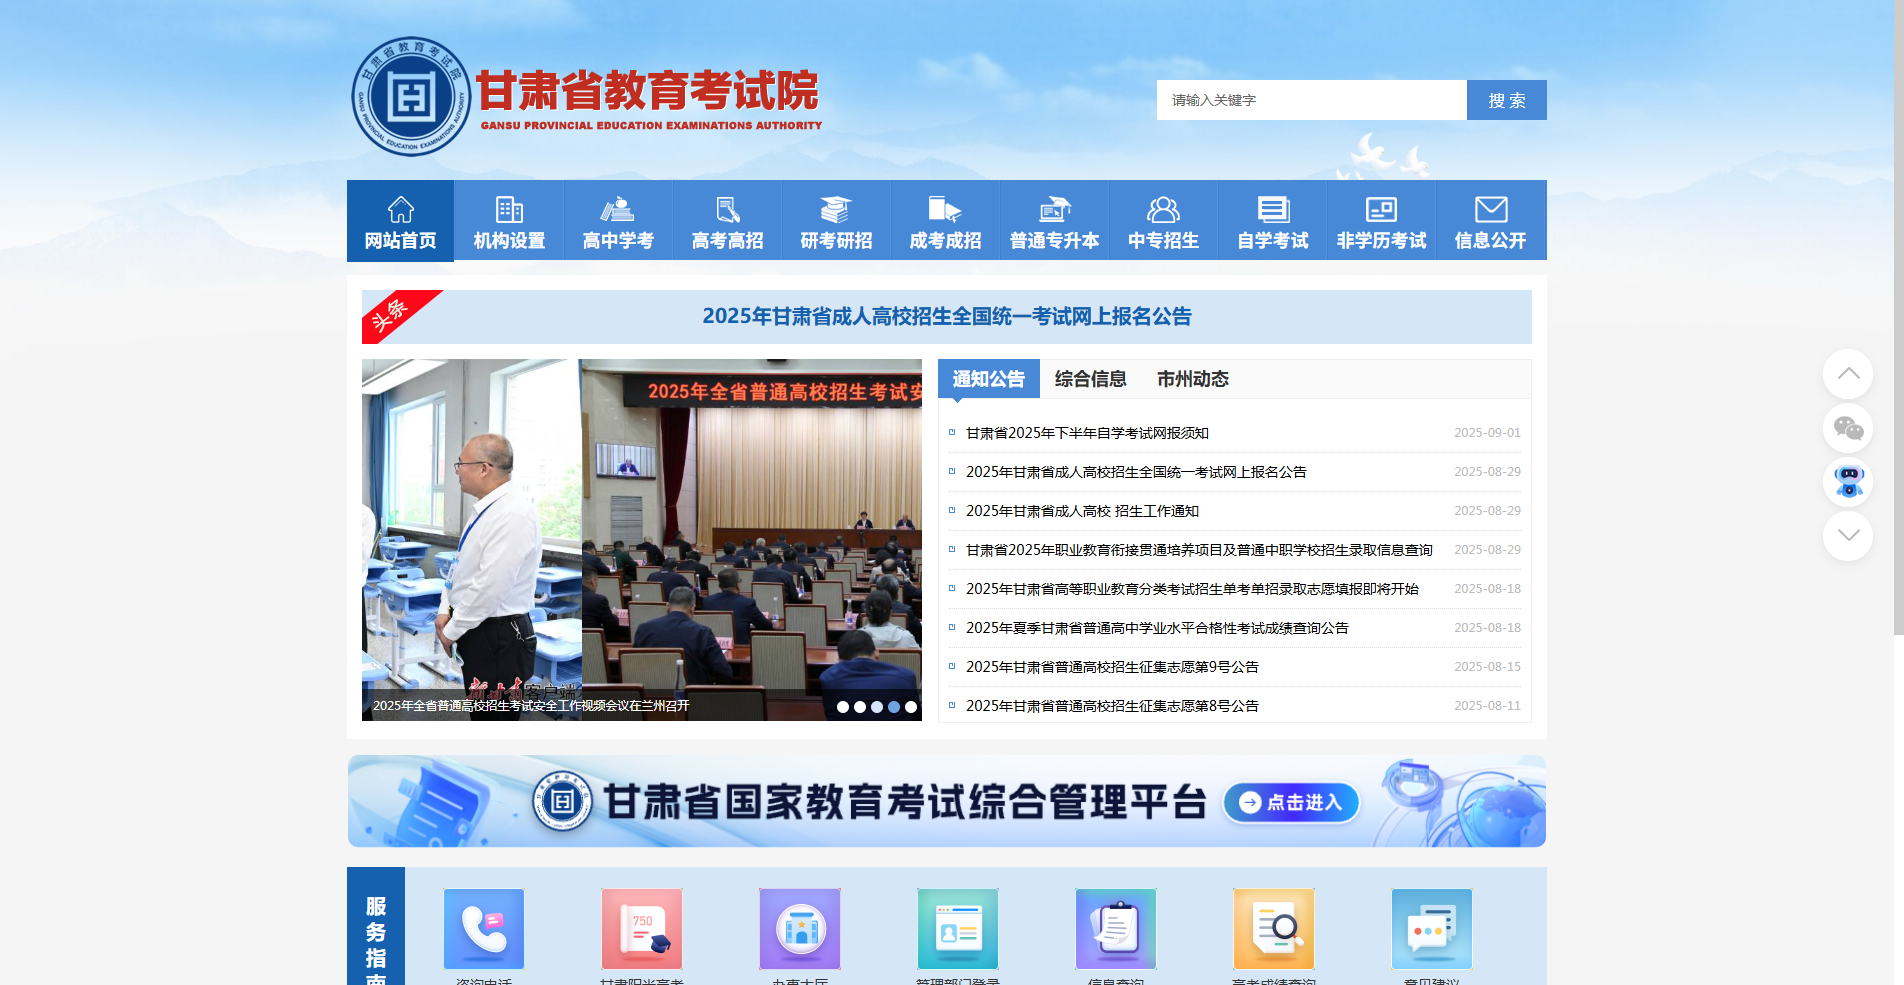Open the AI robot assistant icon
This screenshot has height=985, width=1904.
1849,483
